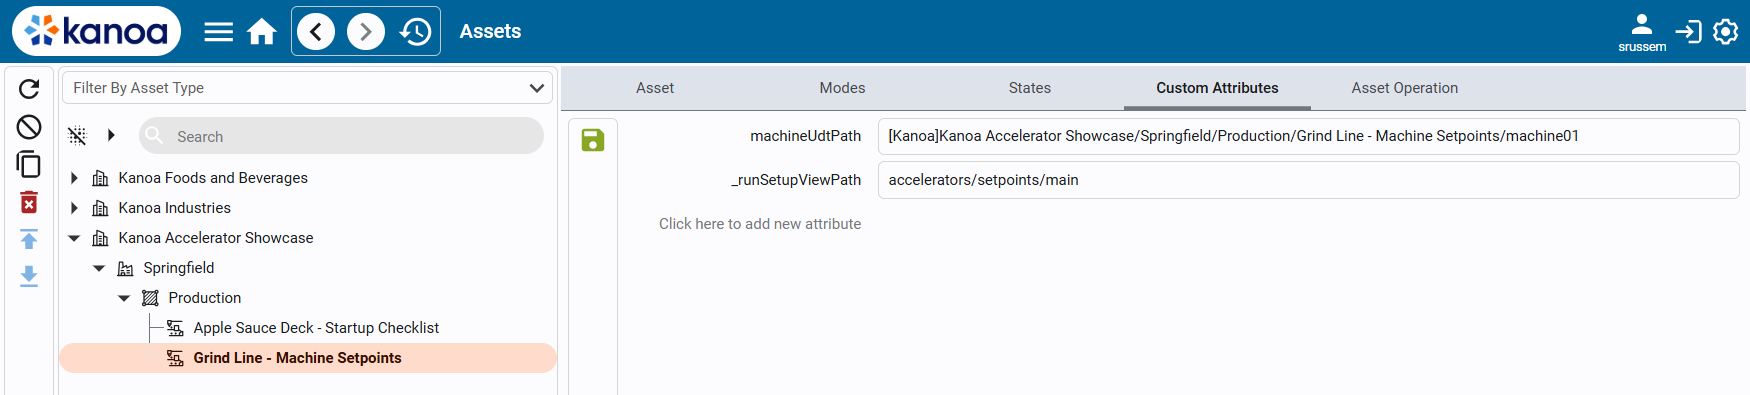The image size is (1750, 395).
Task: Switch to the Asset tab
Action: tap(655, 88)
